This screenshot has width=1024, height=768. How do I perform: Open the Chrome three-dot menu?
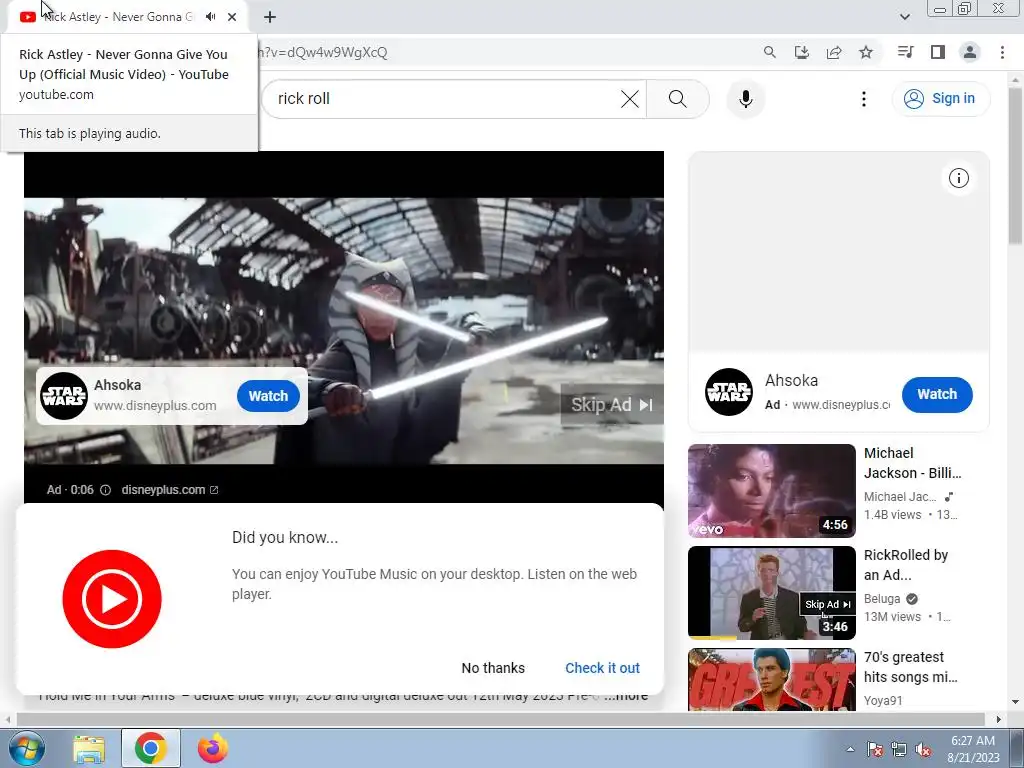click(1002, 52)
